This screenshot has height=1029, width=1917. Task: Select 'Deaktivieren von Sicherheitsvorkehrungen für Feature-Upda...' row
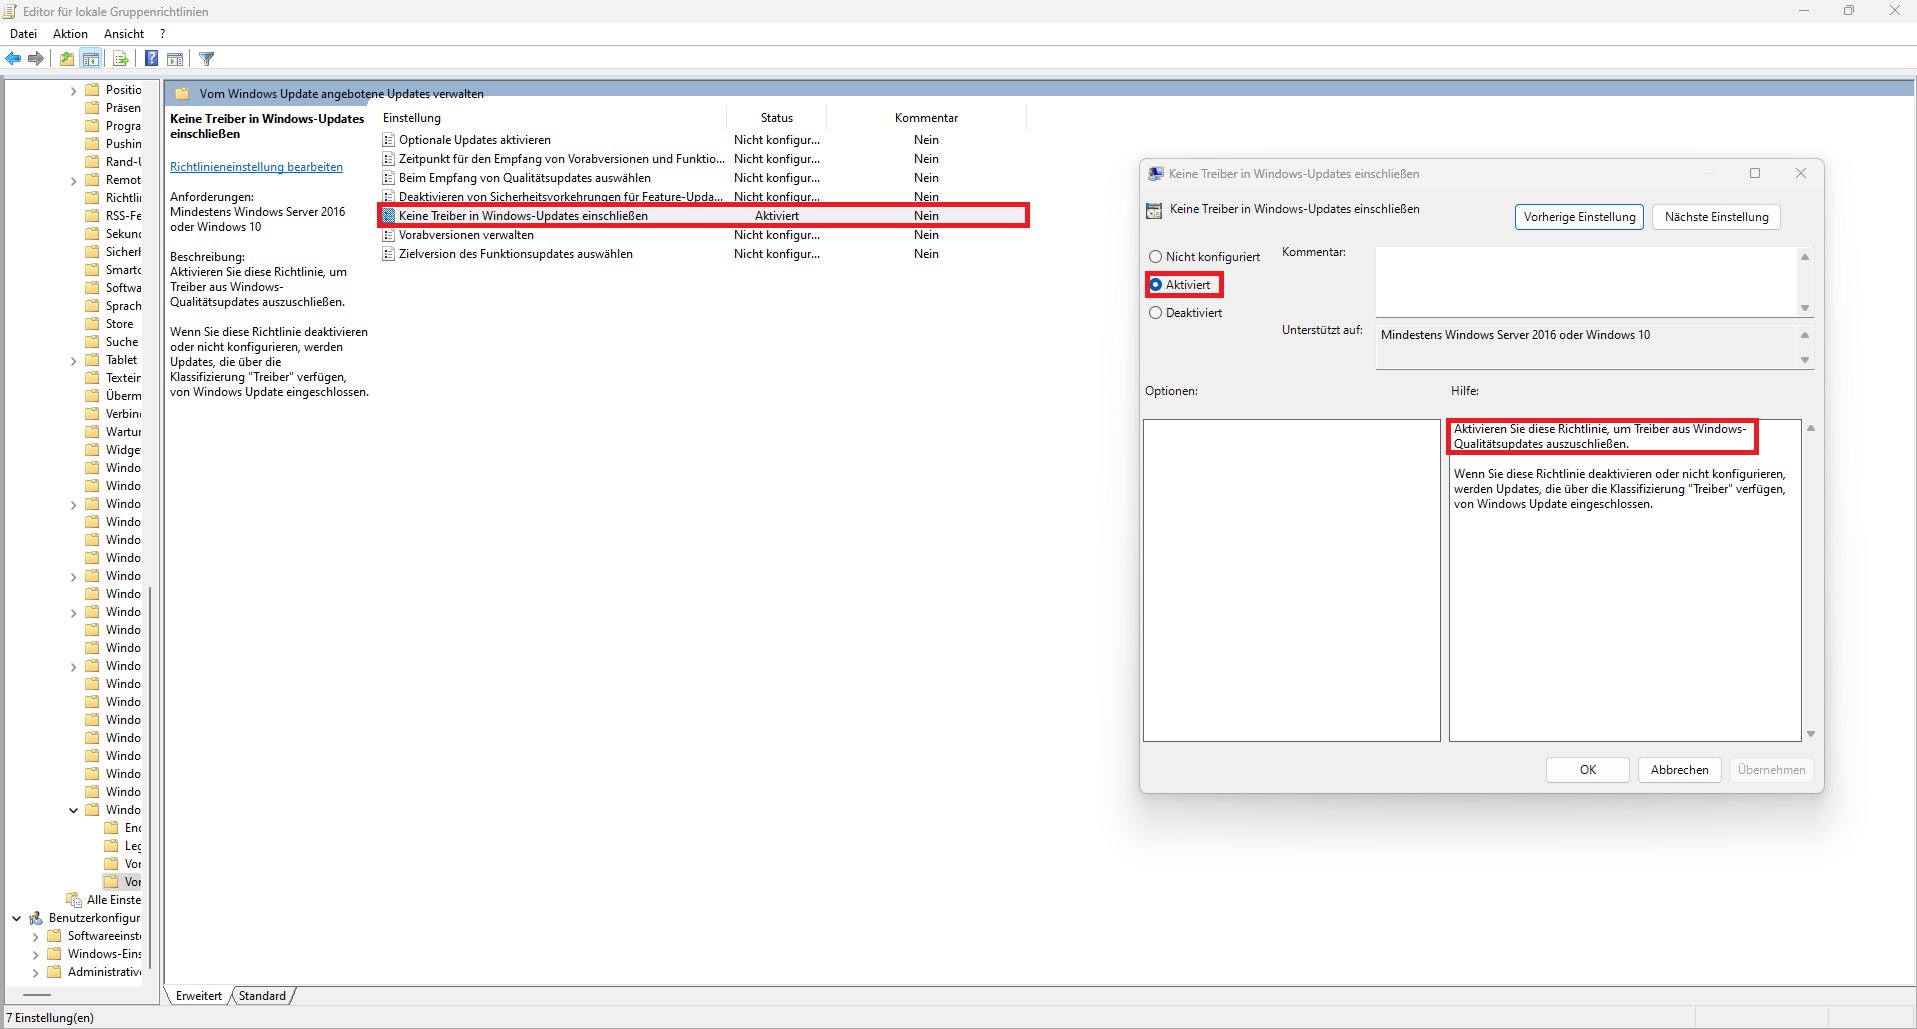click(703, 197)
